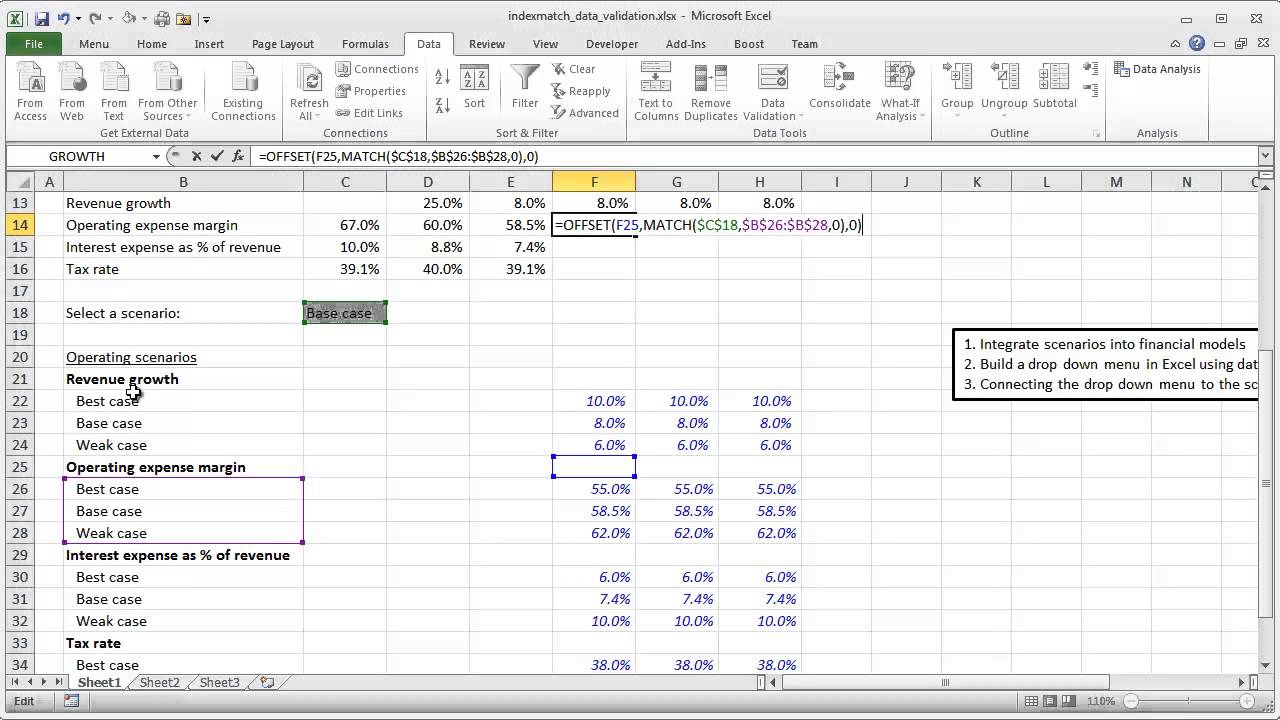Customize Quick Access Toolbar dropdown
This screenshot has width=1280, height=720.
(206, 19)
